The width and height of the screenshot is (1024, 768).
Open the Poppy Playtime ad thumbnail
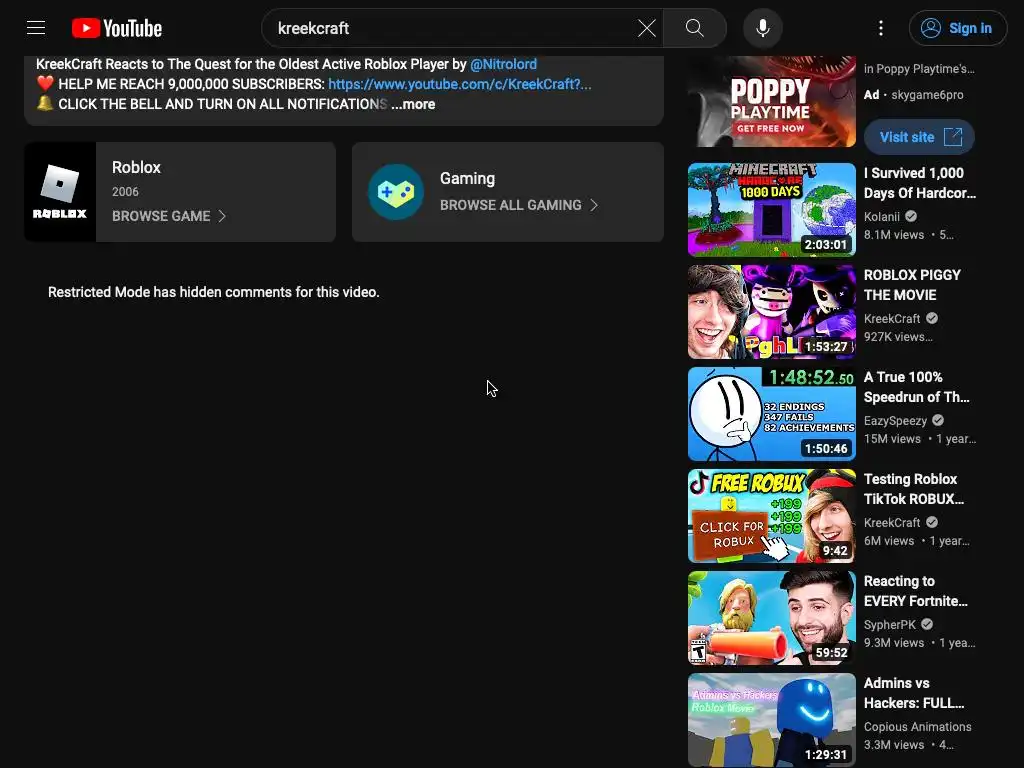(x=772, y=101)
